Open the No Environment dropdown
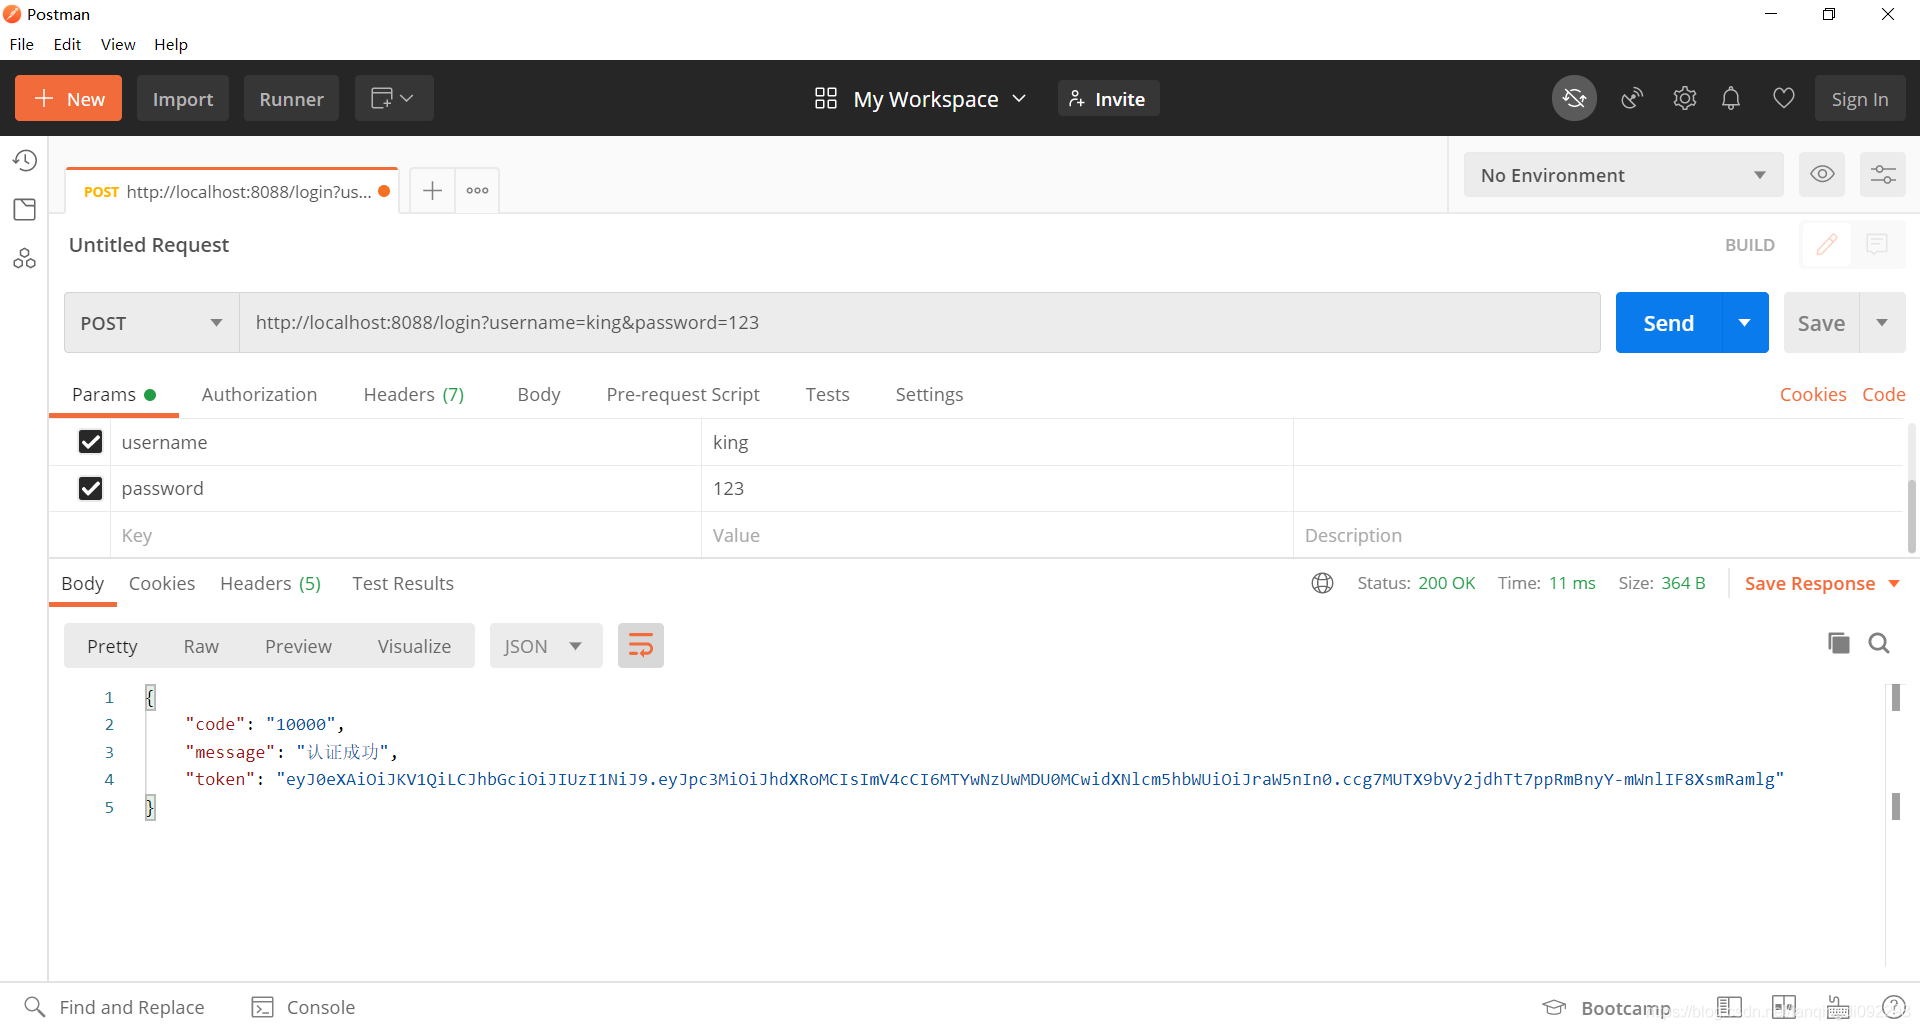Screen dimensions: 1920x1030 [x=1623, y=175]
